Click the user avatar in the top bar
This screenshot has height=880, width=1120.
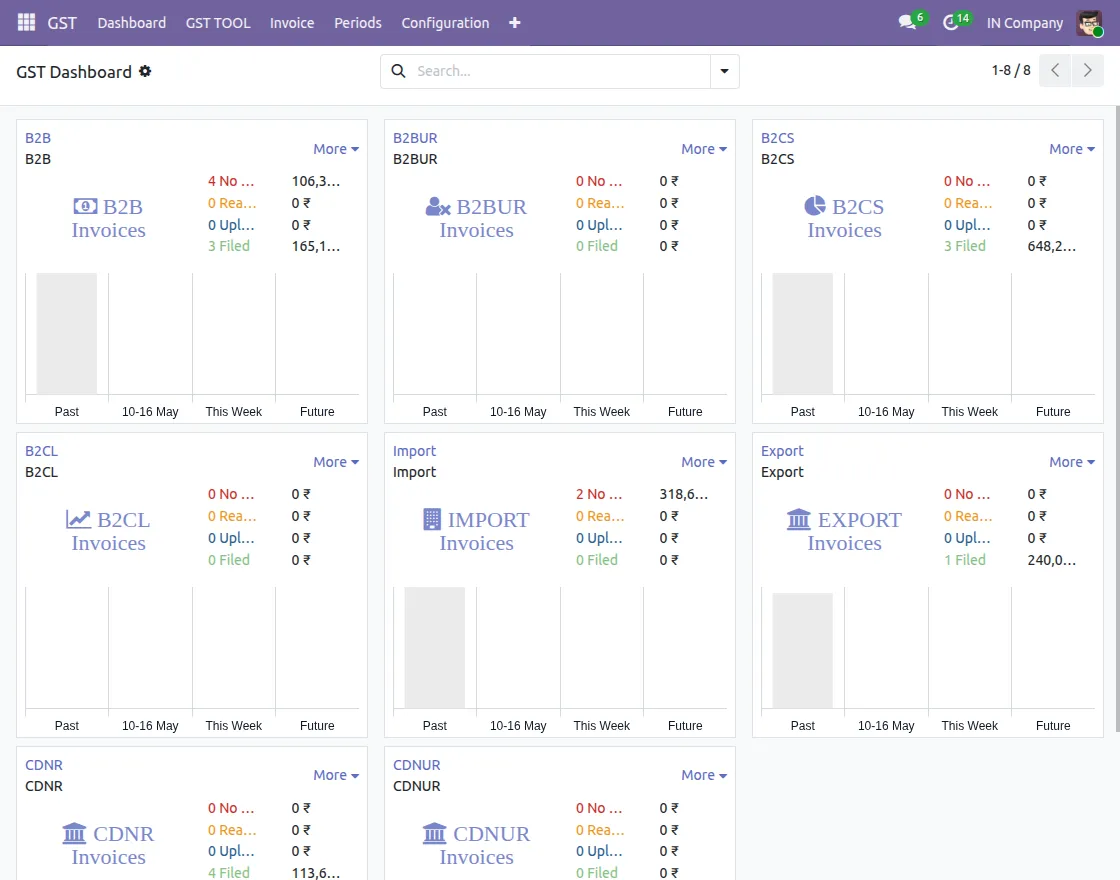tap(1089, 23)
